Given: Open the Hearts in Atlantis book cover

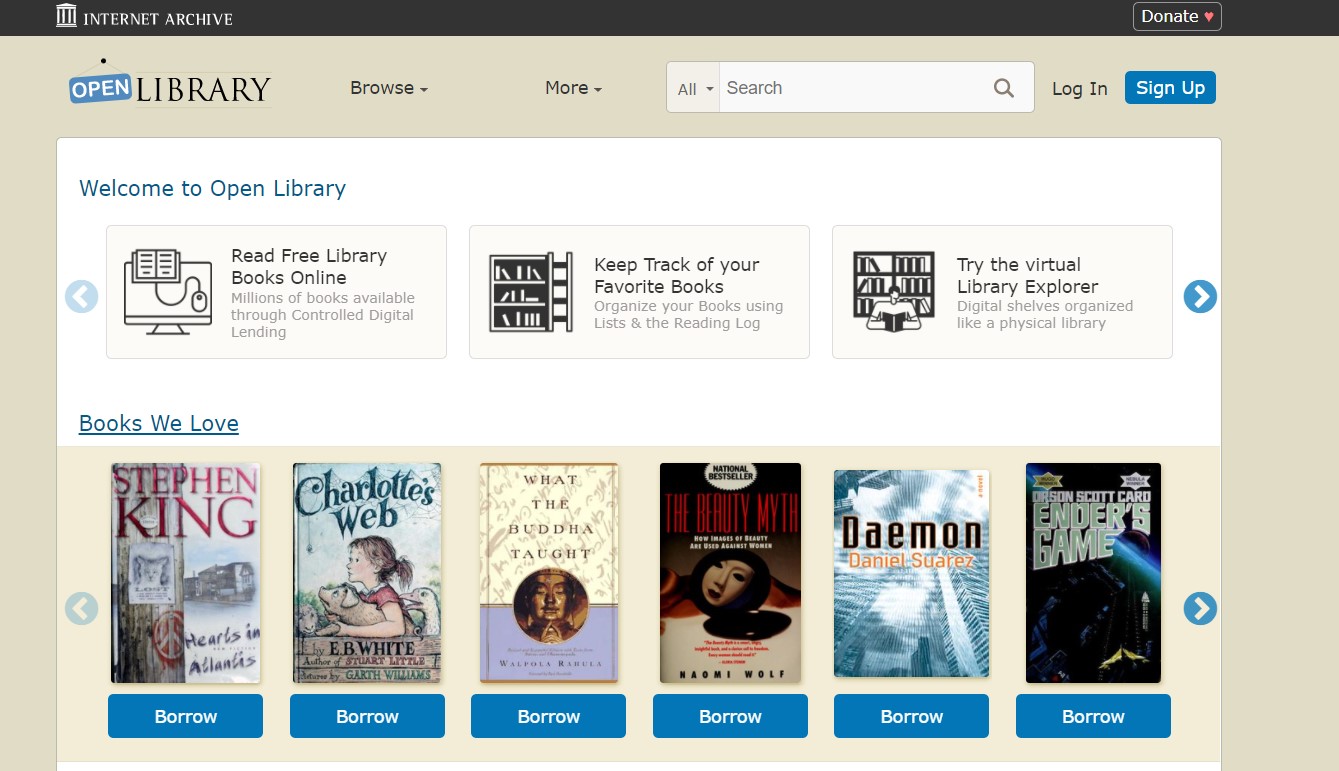Looking at the screenshot, I should pos(185,573).
